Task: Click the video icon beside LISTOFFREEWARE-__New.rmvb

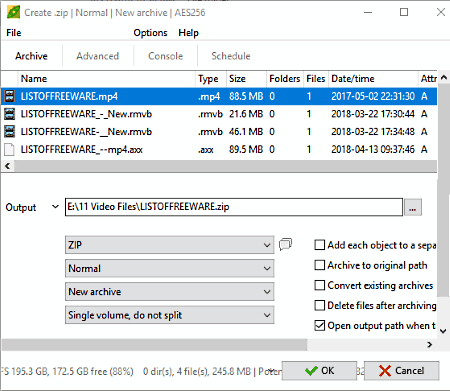Action: pos(9,132)
